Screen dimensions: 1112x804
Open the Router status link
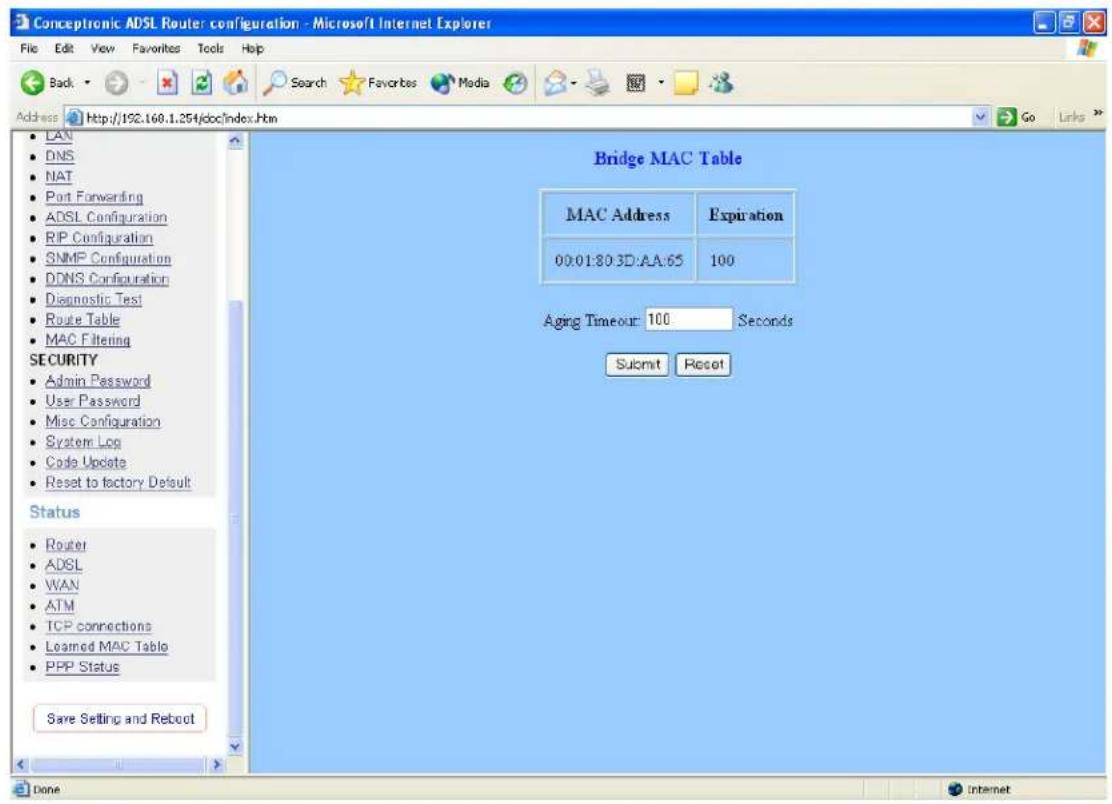[66, 545]
